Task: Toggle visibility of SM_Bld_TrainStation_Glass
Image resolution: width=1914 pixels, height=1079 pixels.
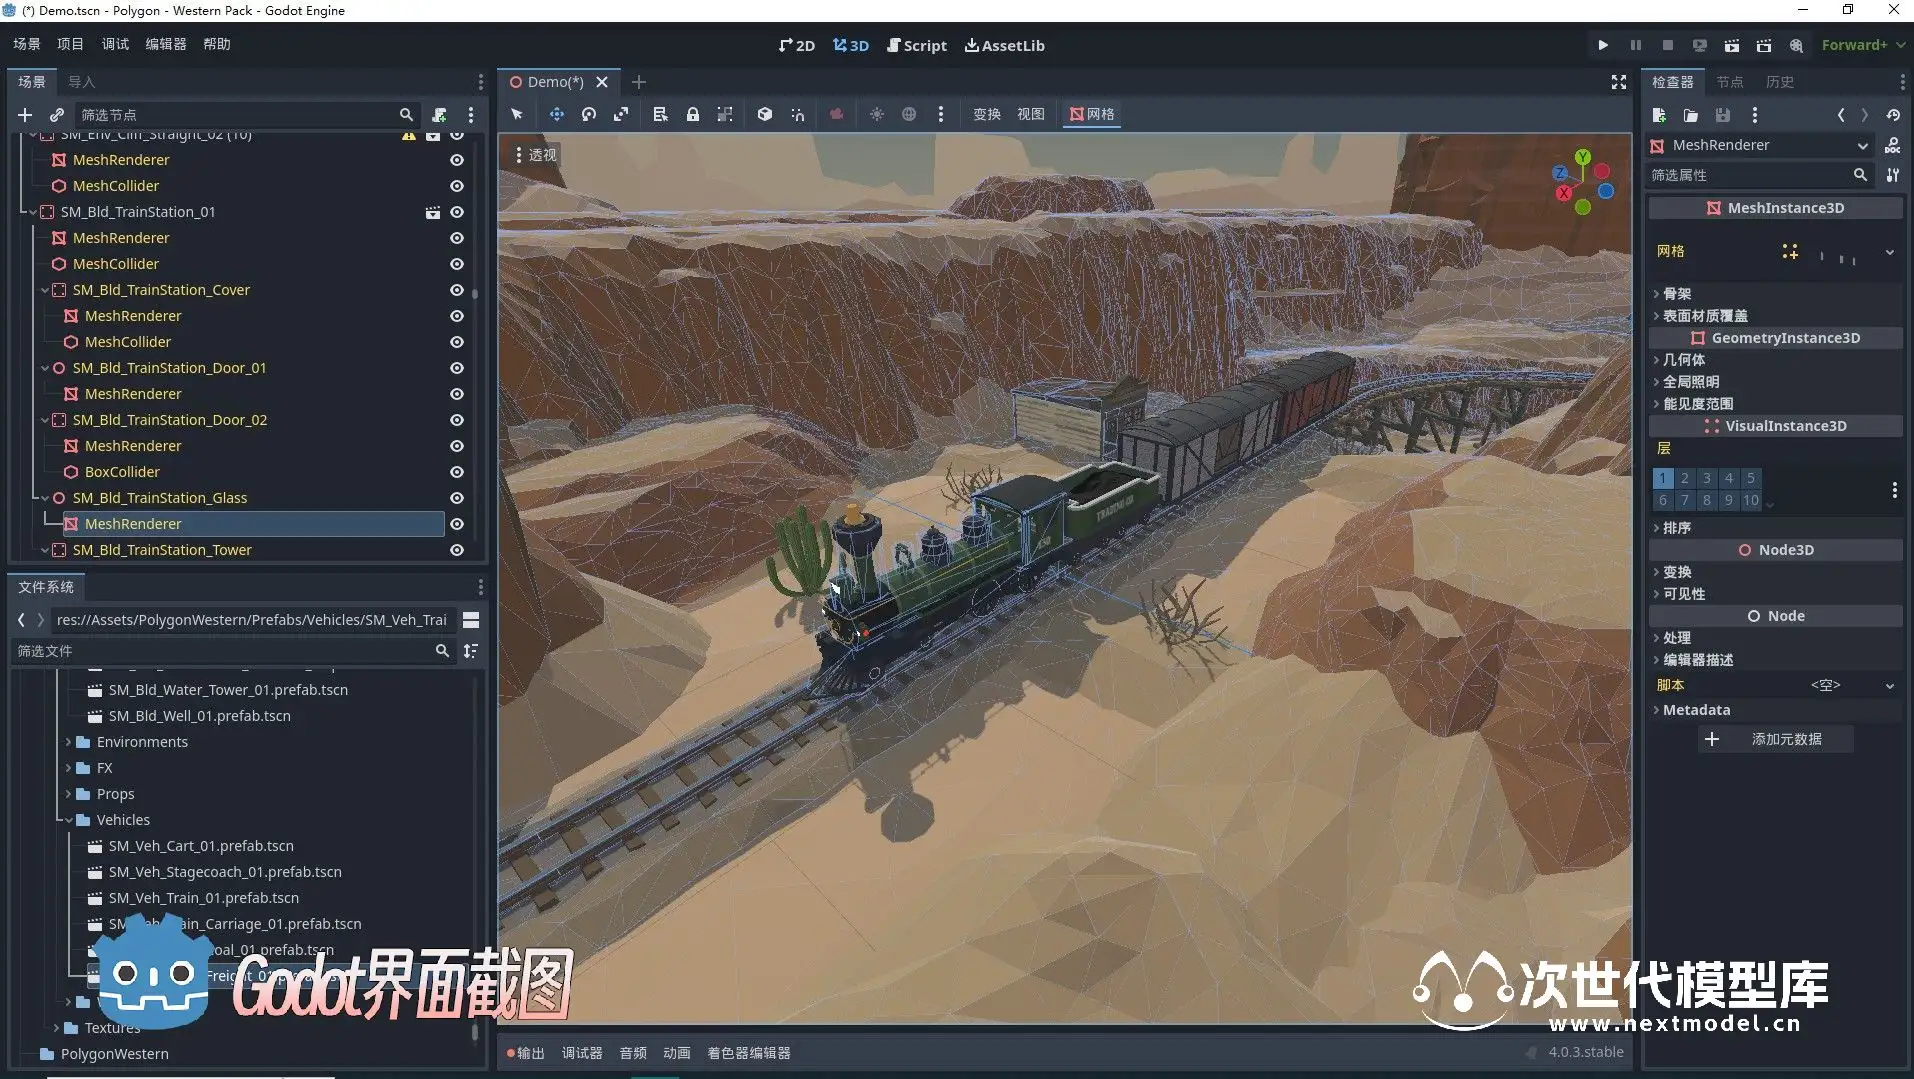Action: (x=457, y=498)
